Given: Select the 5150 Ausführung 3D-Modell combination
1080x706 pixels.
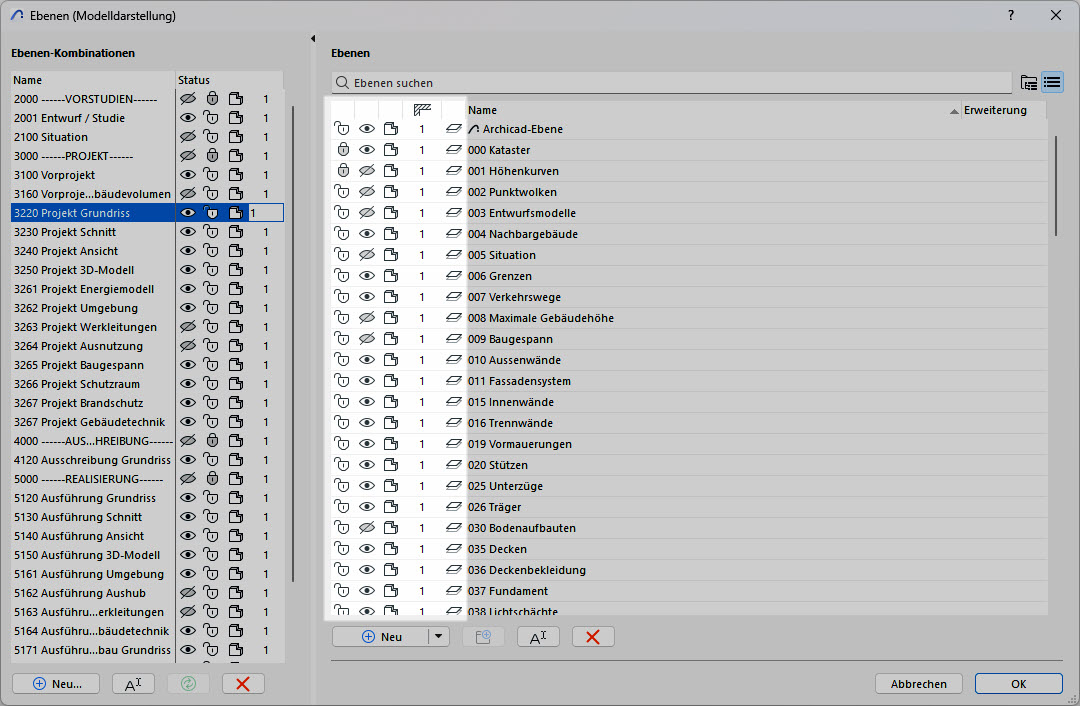Looking at the screenshot, I should tap(87, 555).
